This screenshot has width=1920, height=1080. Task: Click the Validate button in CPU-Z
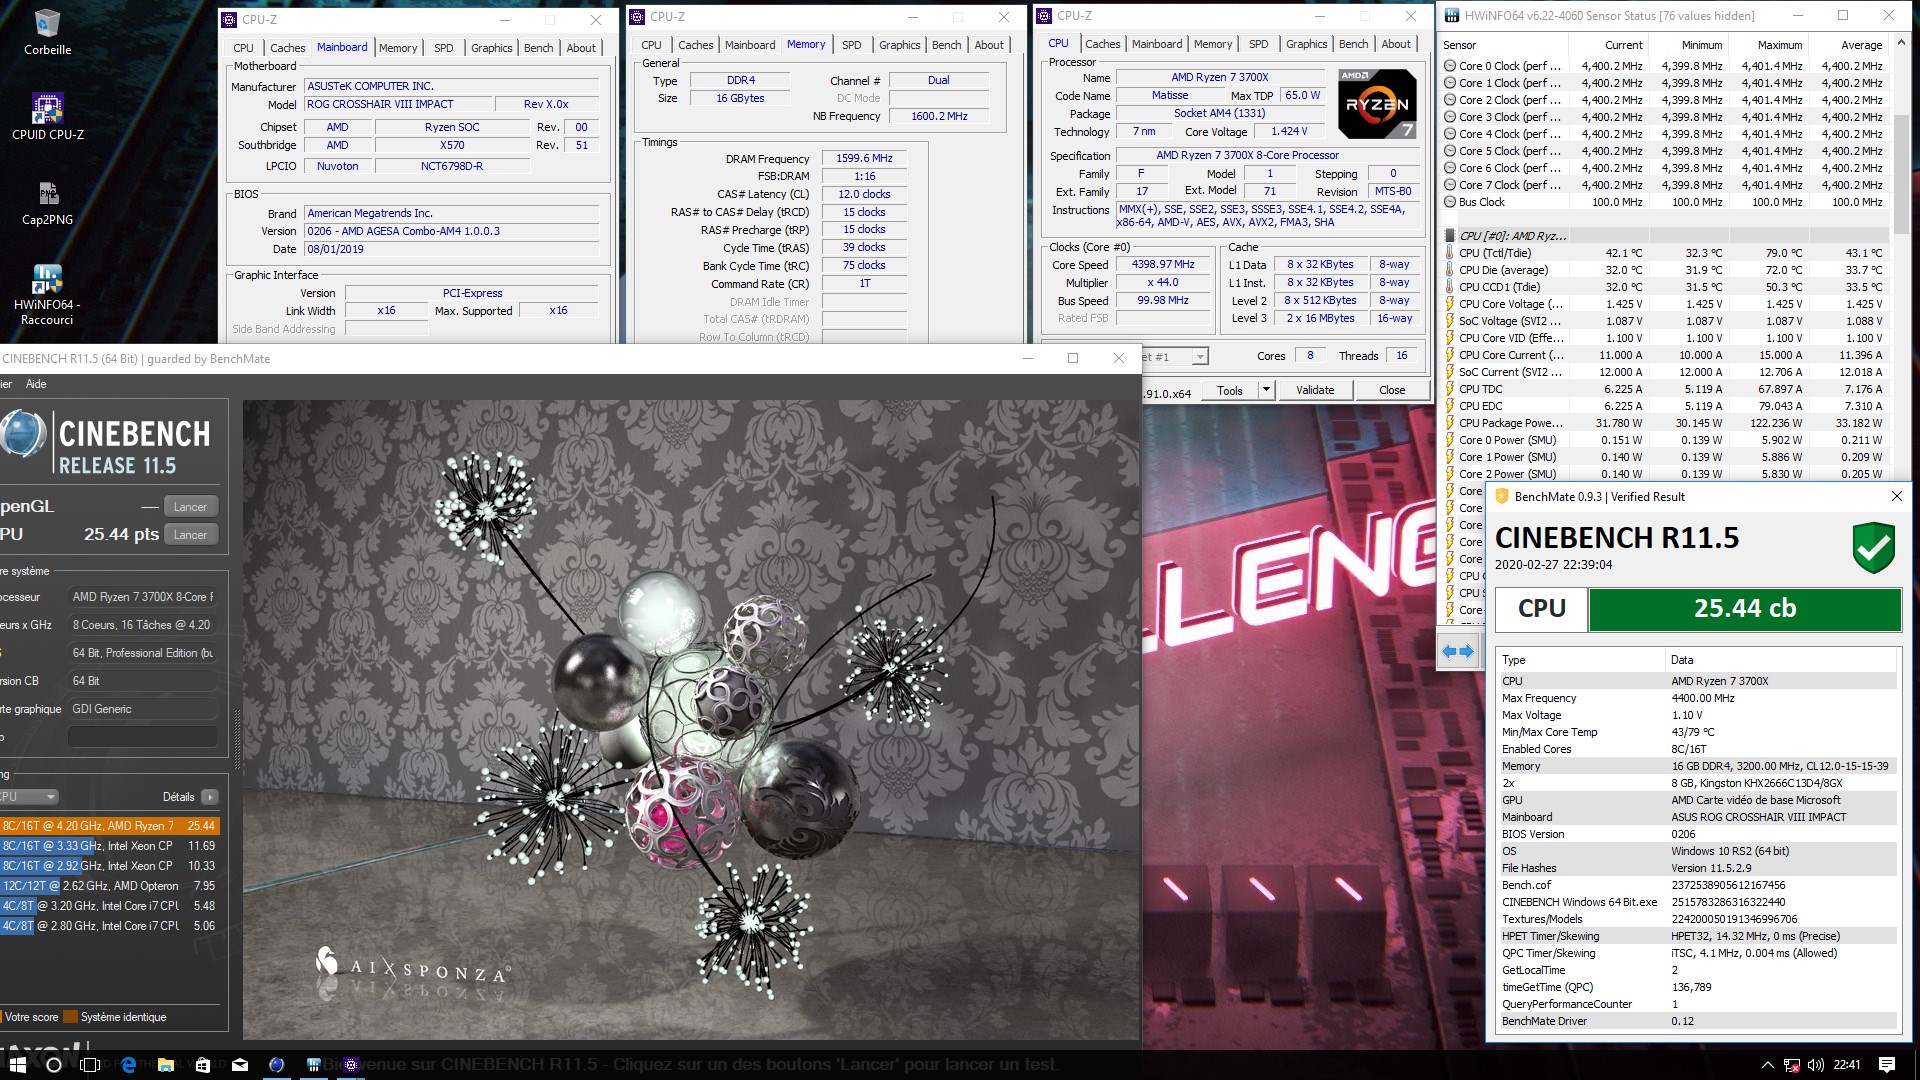pos(1315,391)
